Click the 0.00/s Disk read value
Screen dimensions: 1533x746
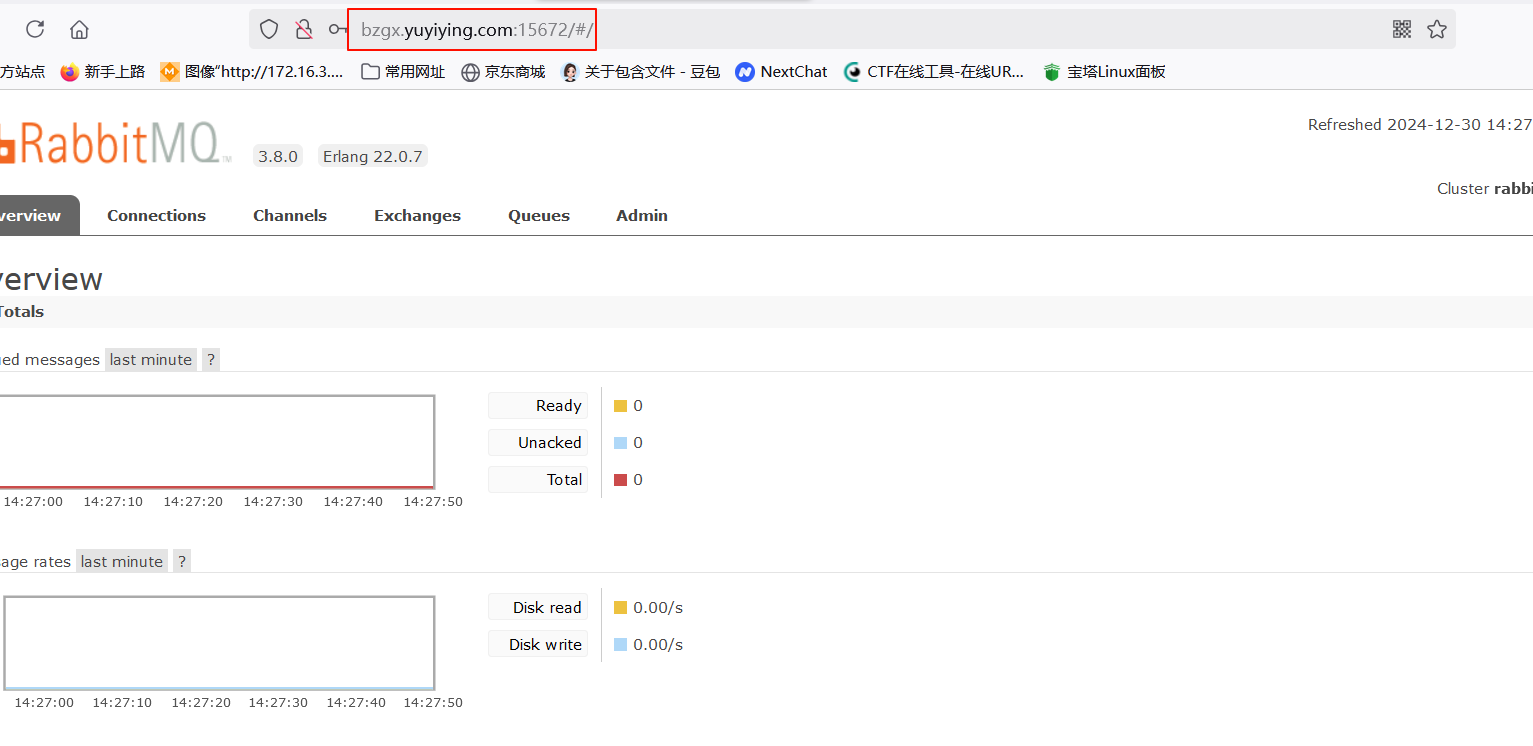(658, 608)
